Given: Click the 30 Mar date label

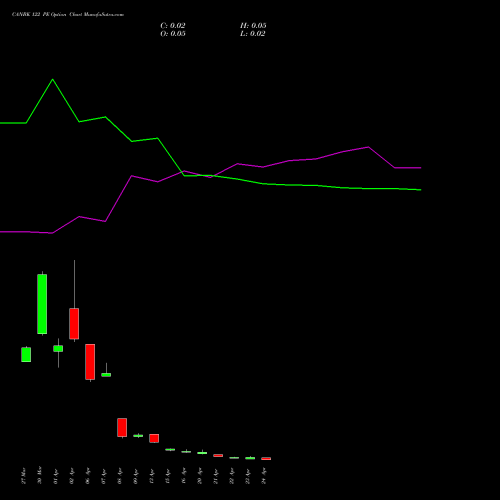Looking at the screenshot, I should [40, 476].
